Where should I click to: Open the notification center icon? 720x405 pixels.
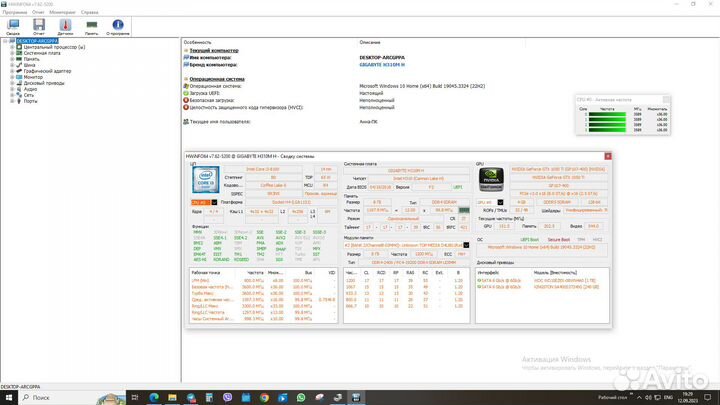click(708, 398)
